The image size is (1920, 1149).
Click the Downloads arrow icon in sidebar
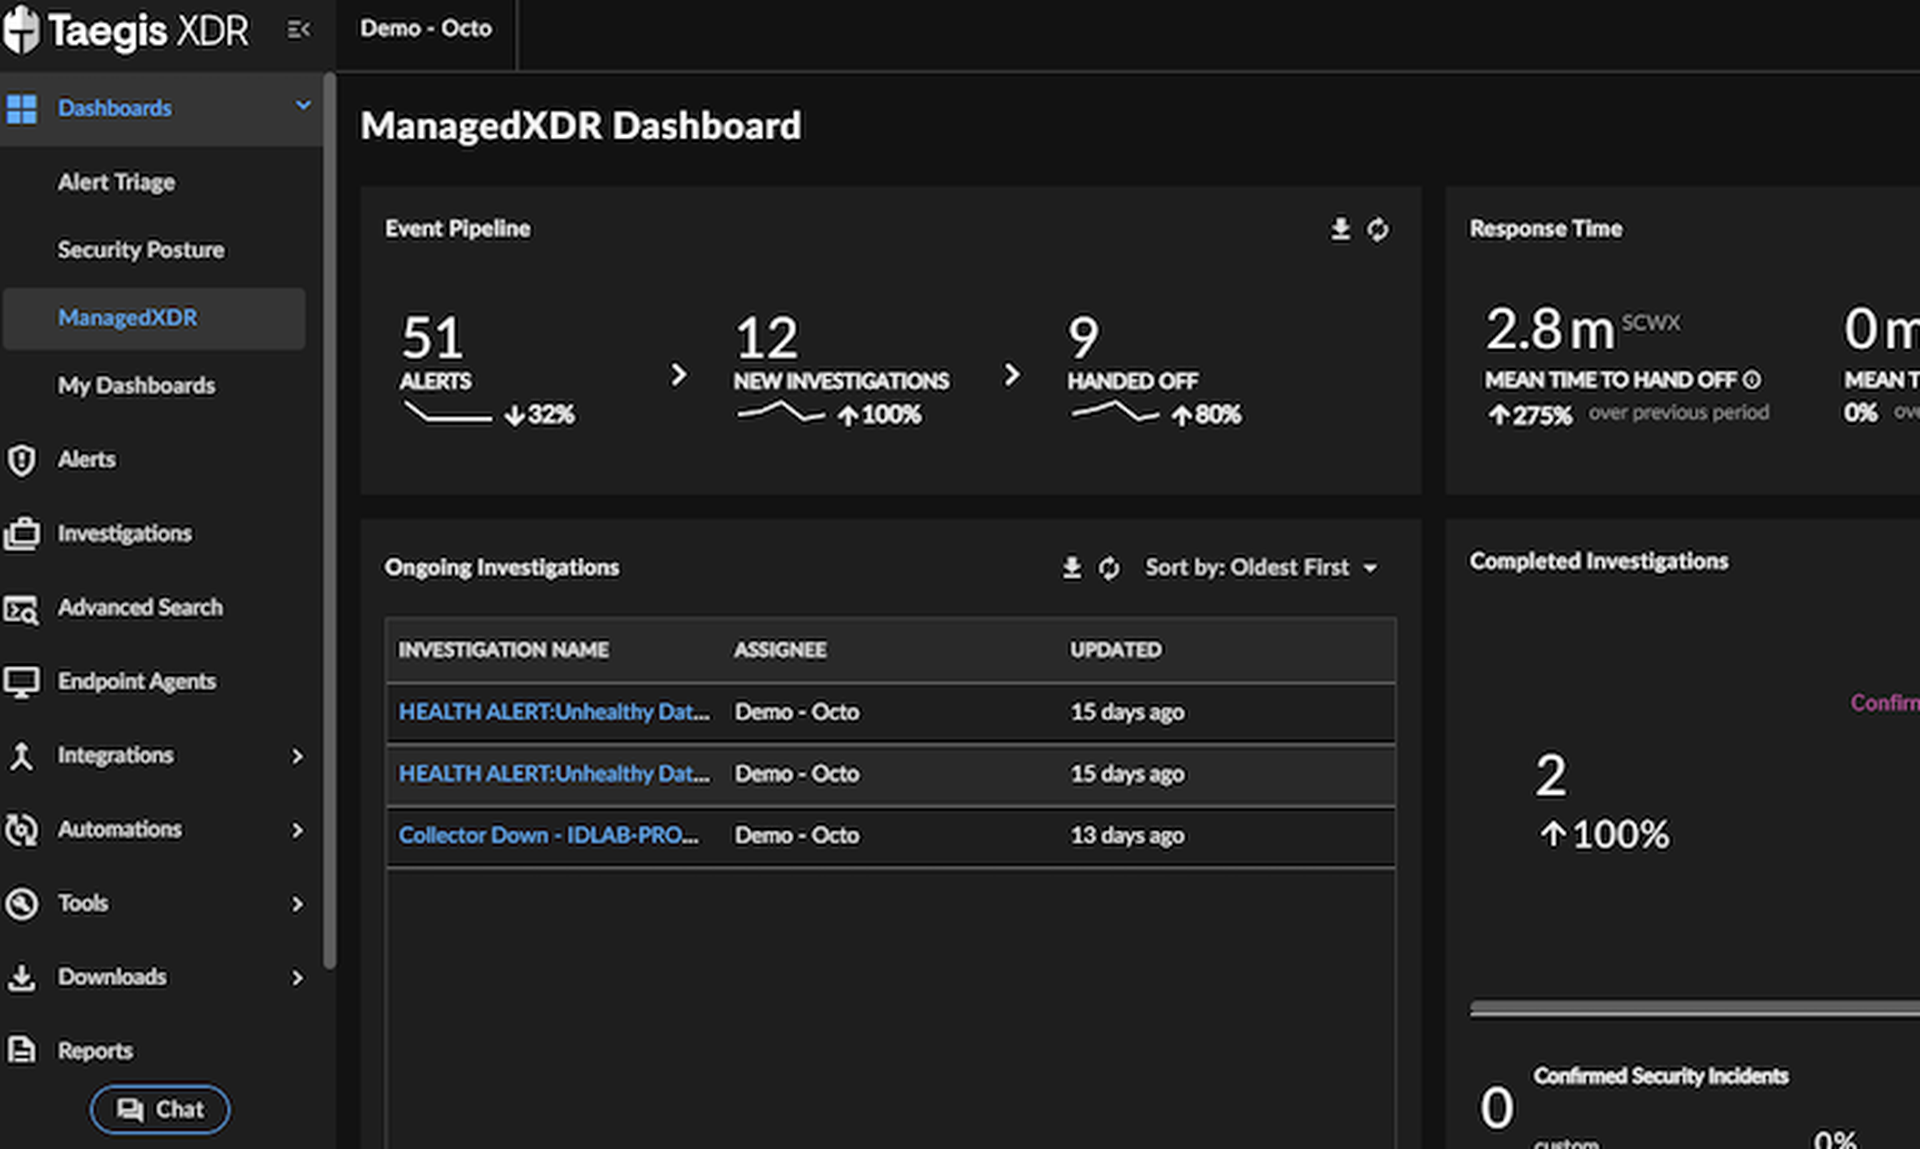coord(21,977)
